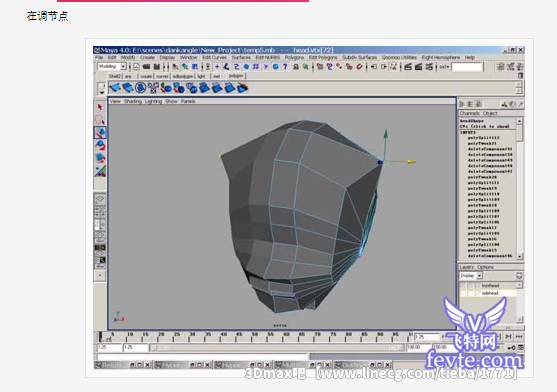Choose the Move tool in toolbox
557x392 pixels.
click(100, 132)
